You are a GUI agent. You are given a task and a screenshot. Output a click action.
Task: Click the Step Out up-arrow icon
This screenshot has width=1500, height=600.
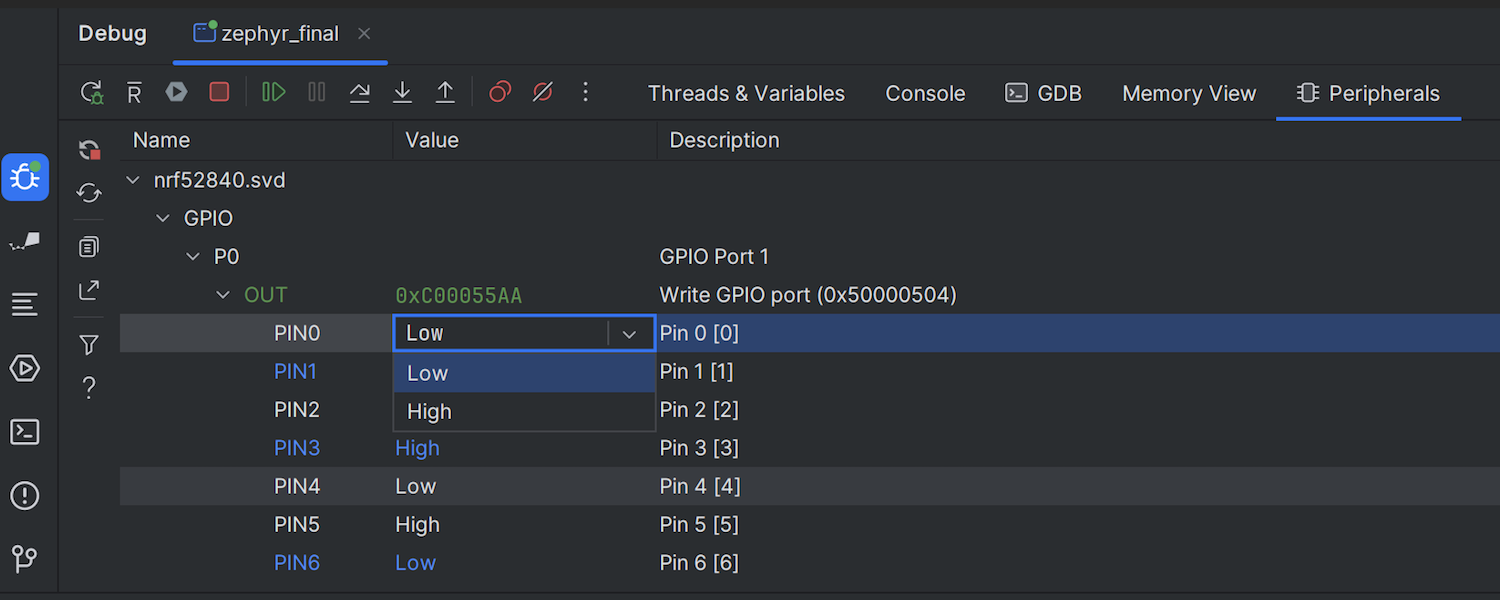tap(445, 93)
